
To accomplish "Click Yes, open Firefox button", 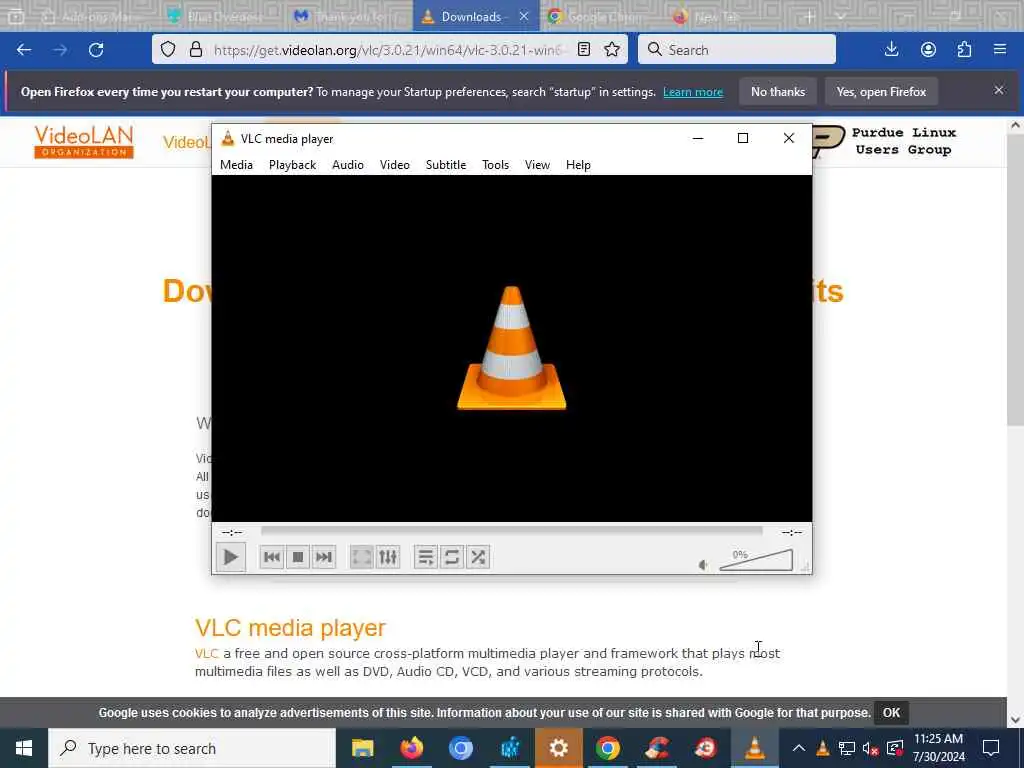I will tap(881, 92).
